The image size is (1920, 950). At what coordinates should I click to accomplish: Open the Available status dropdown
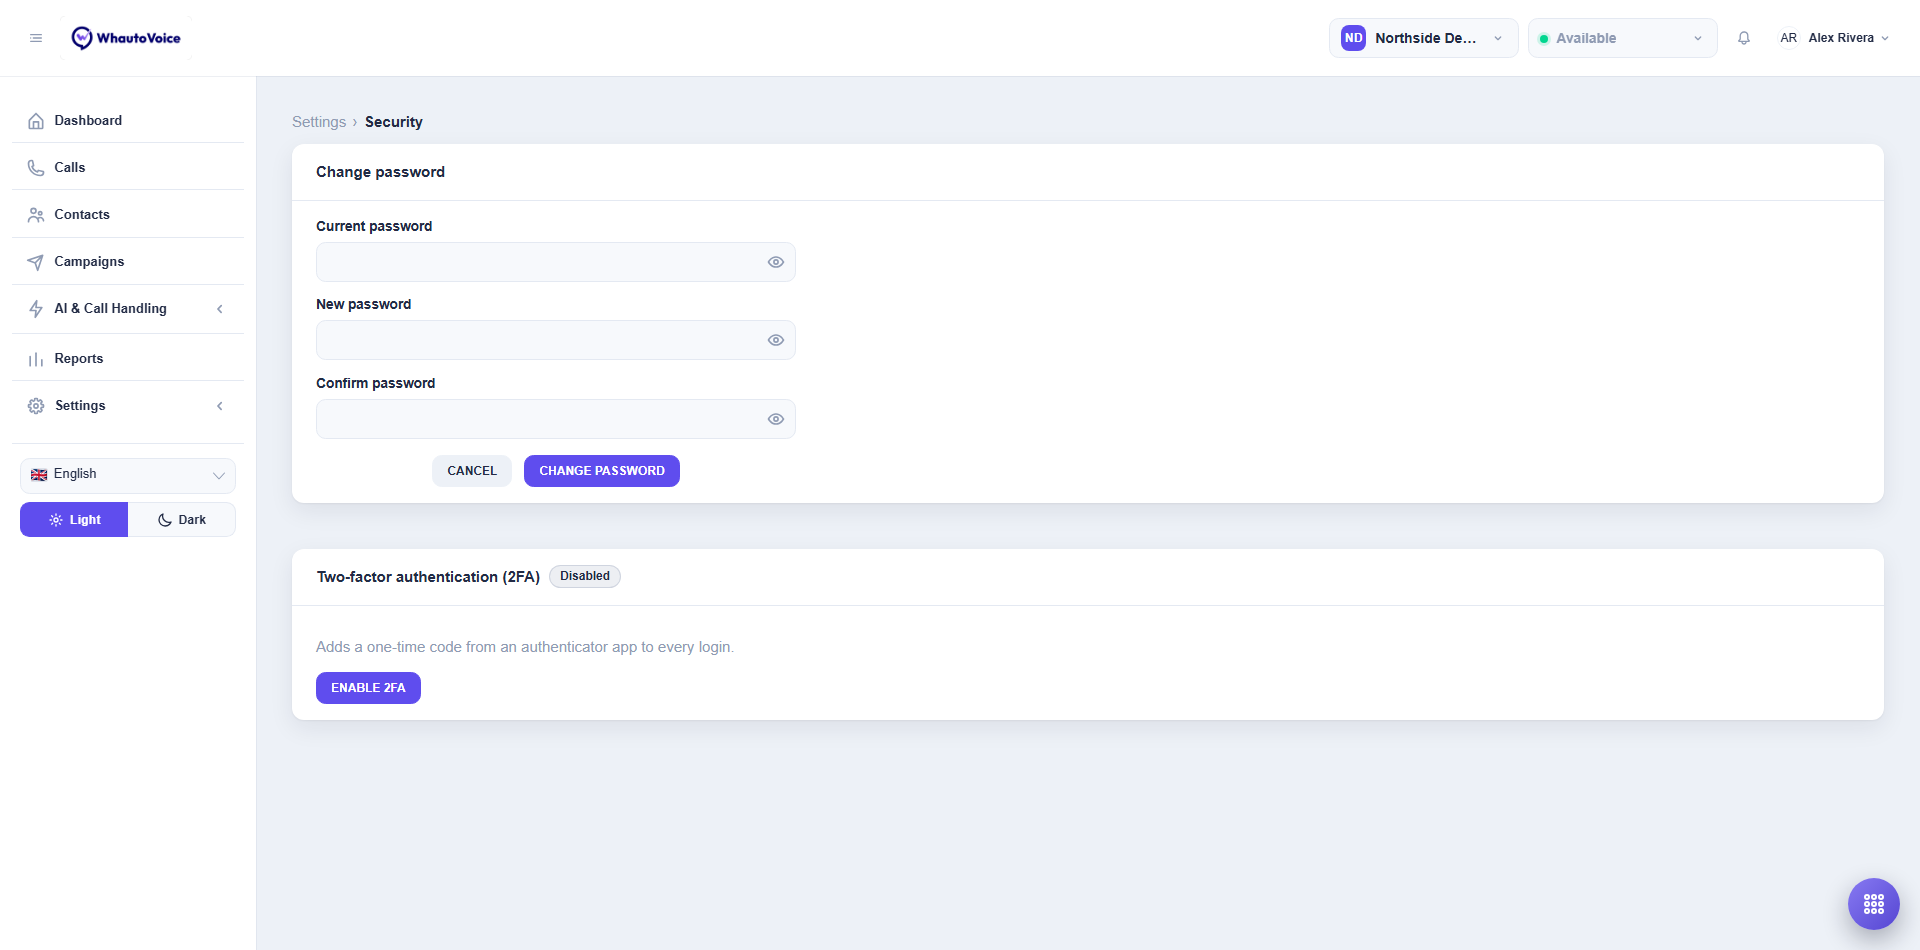click(1622, 38)
